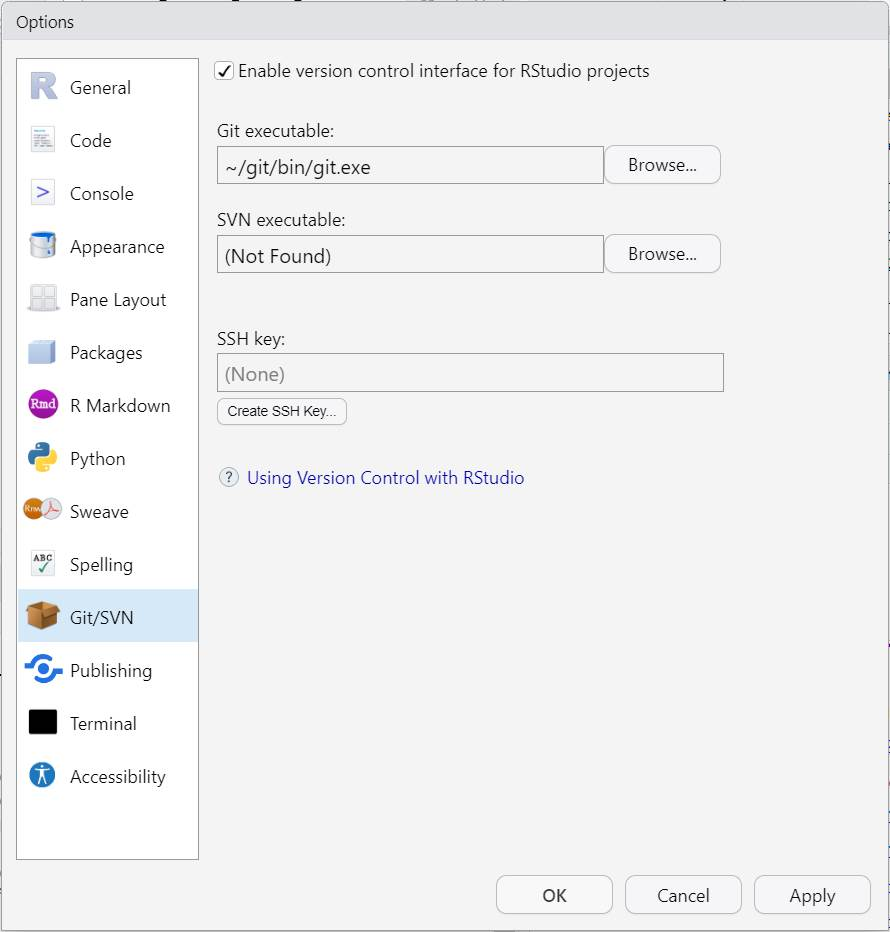This screenshot has width=890, height=932.
Task: Open Appearance settings
Action: coord(42,246)
